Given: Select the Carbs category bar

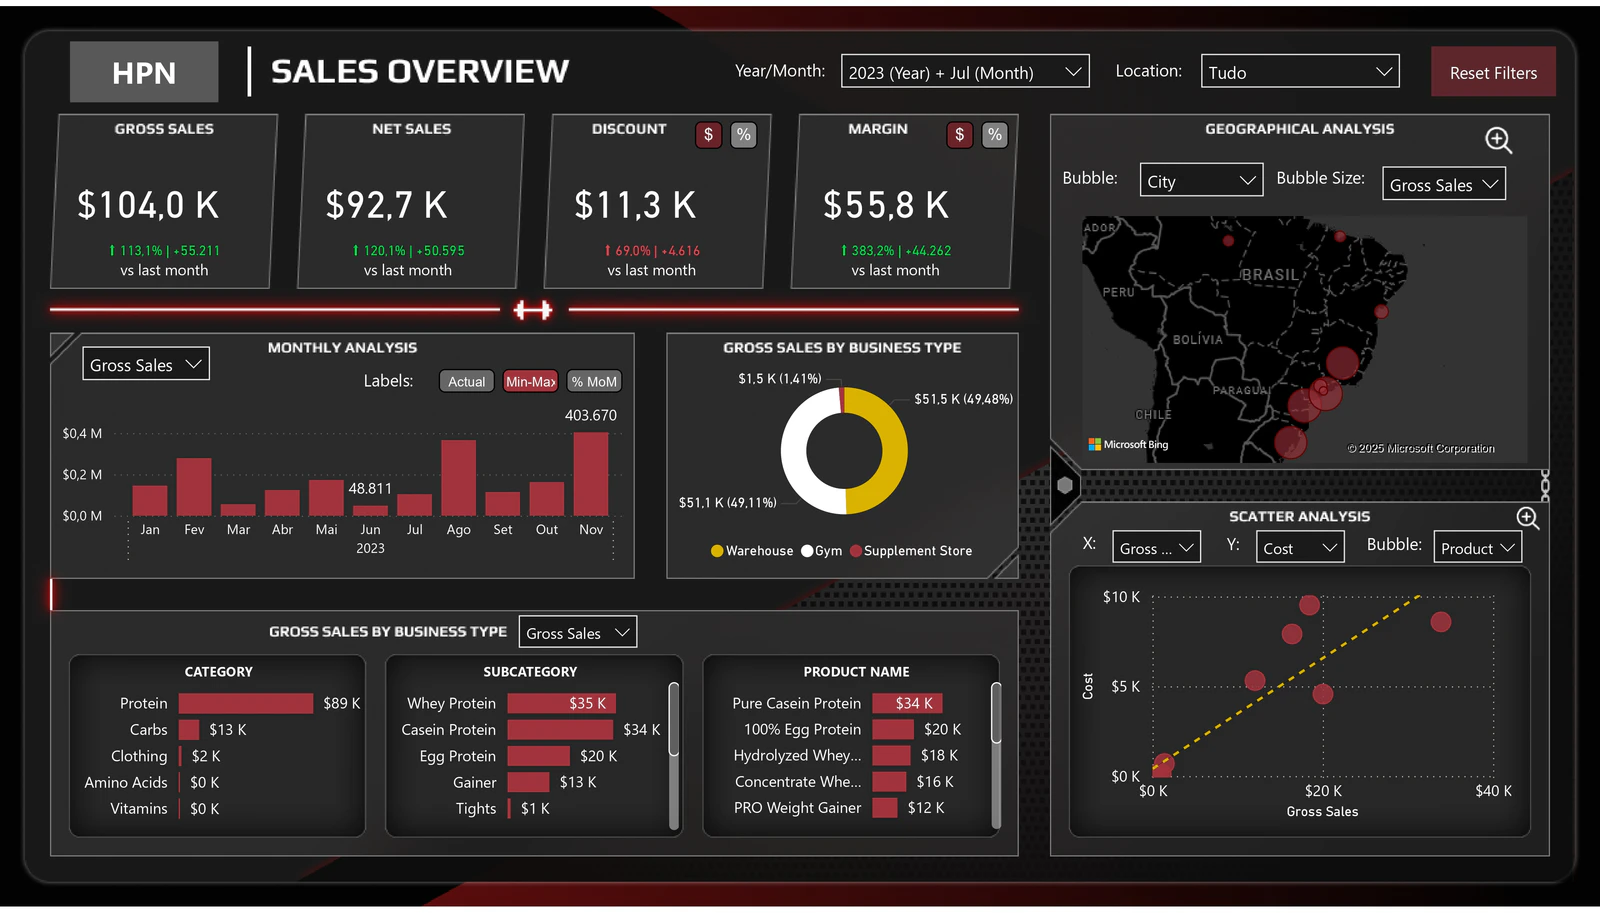Looking at the screenshot, I should 189,730.
